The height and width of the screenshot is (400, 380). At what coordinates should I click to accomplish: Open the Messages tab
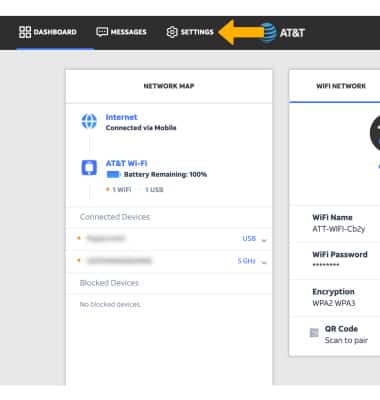pos(121,32)
